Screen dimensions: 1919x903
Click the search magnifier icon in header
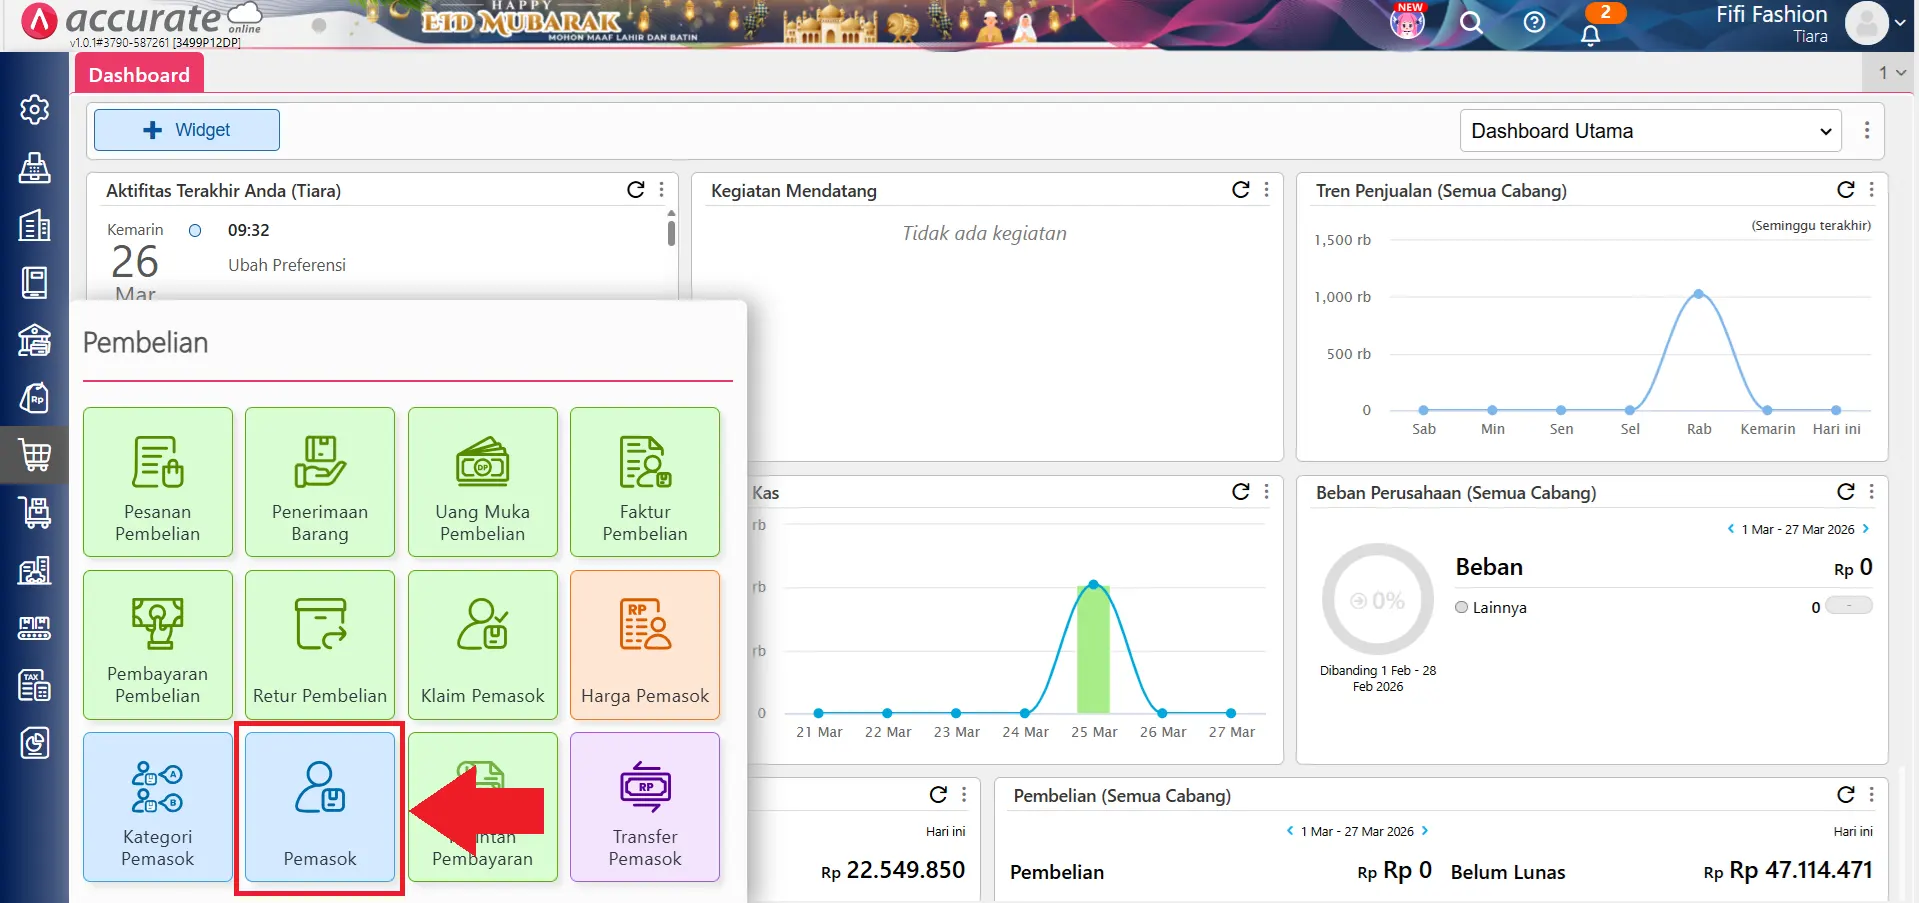coord(1471,22)
